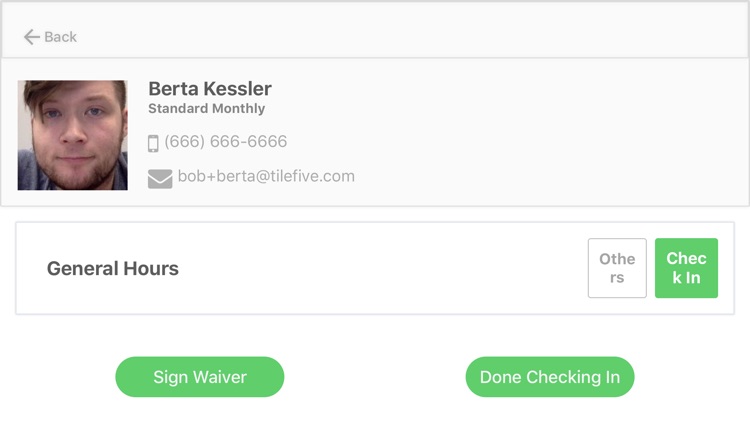Image resolution: width=750 pixels, height=422 pixels.
Task: Select the General Hours label
Action: pos(113,268)
